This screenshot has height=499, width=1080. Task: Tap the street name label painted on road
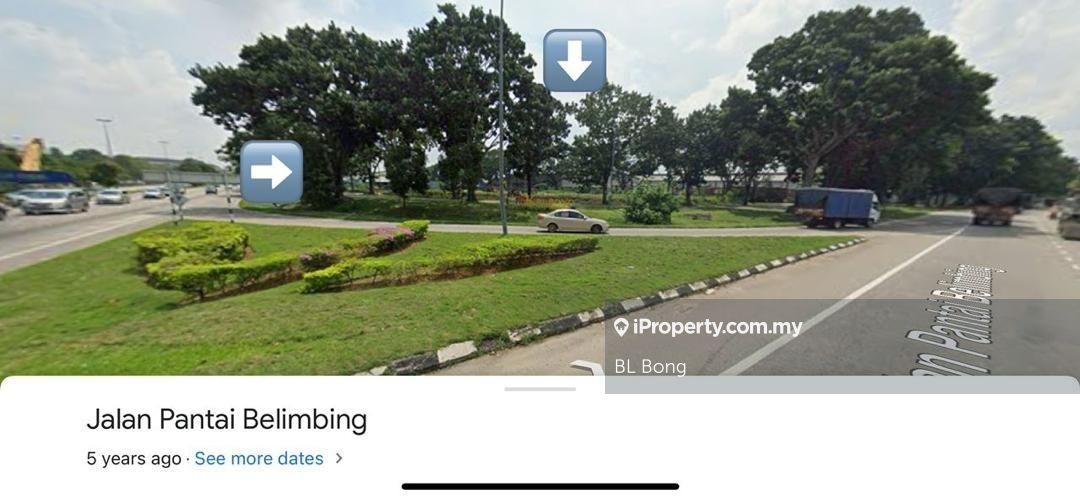click(x=957, y=320)
